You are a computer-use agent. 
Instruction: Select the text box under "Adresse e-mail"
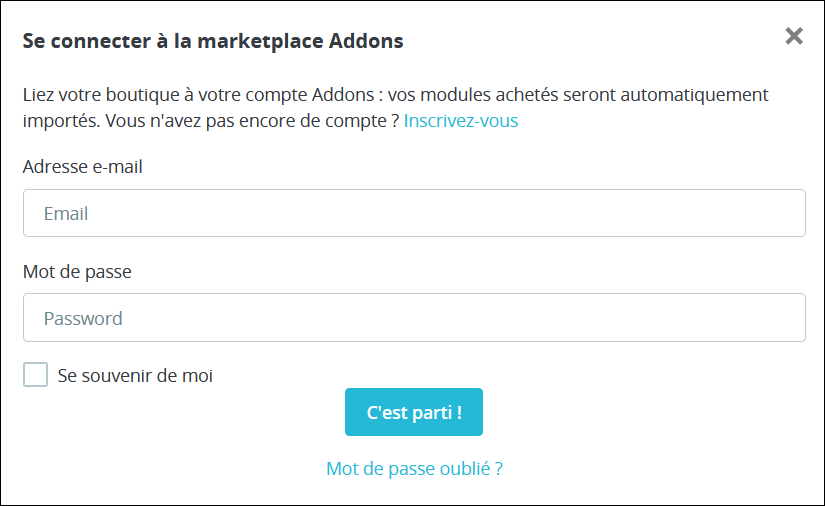tap(414, 213)
